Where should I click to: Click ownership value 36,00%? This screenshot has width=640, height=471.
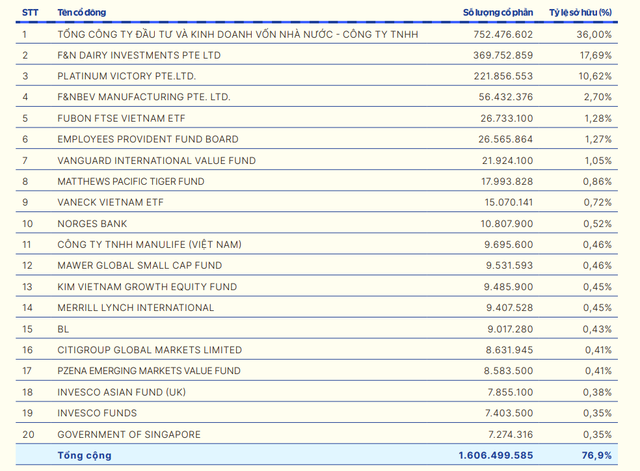click(594, 34)
